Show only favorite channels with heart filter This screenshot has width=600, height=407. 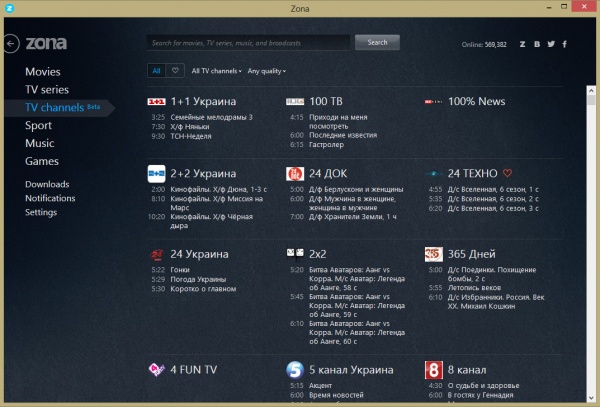click(x=175, y=71)
